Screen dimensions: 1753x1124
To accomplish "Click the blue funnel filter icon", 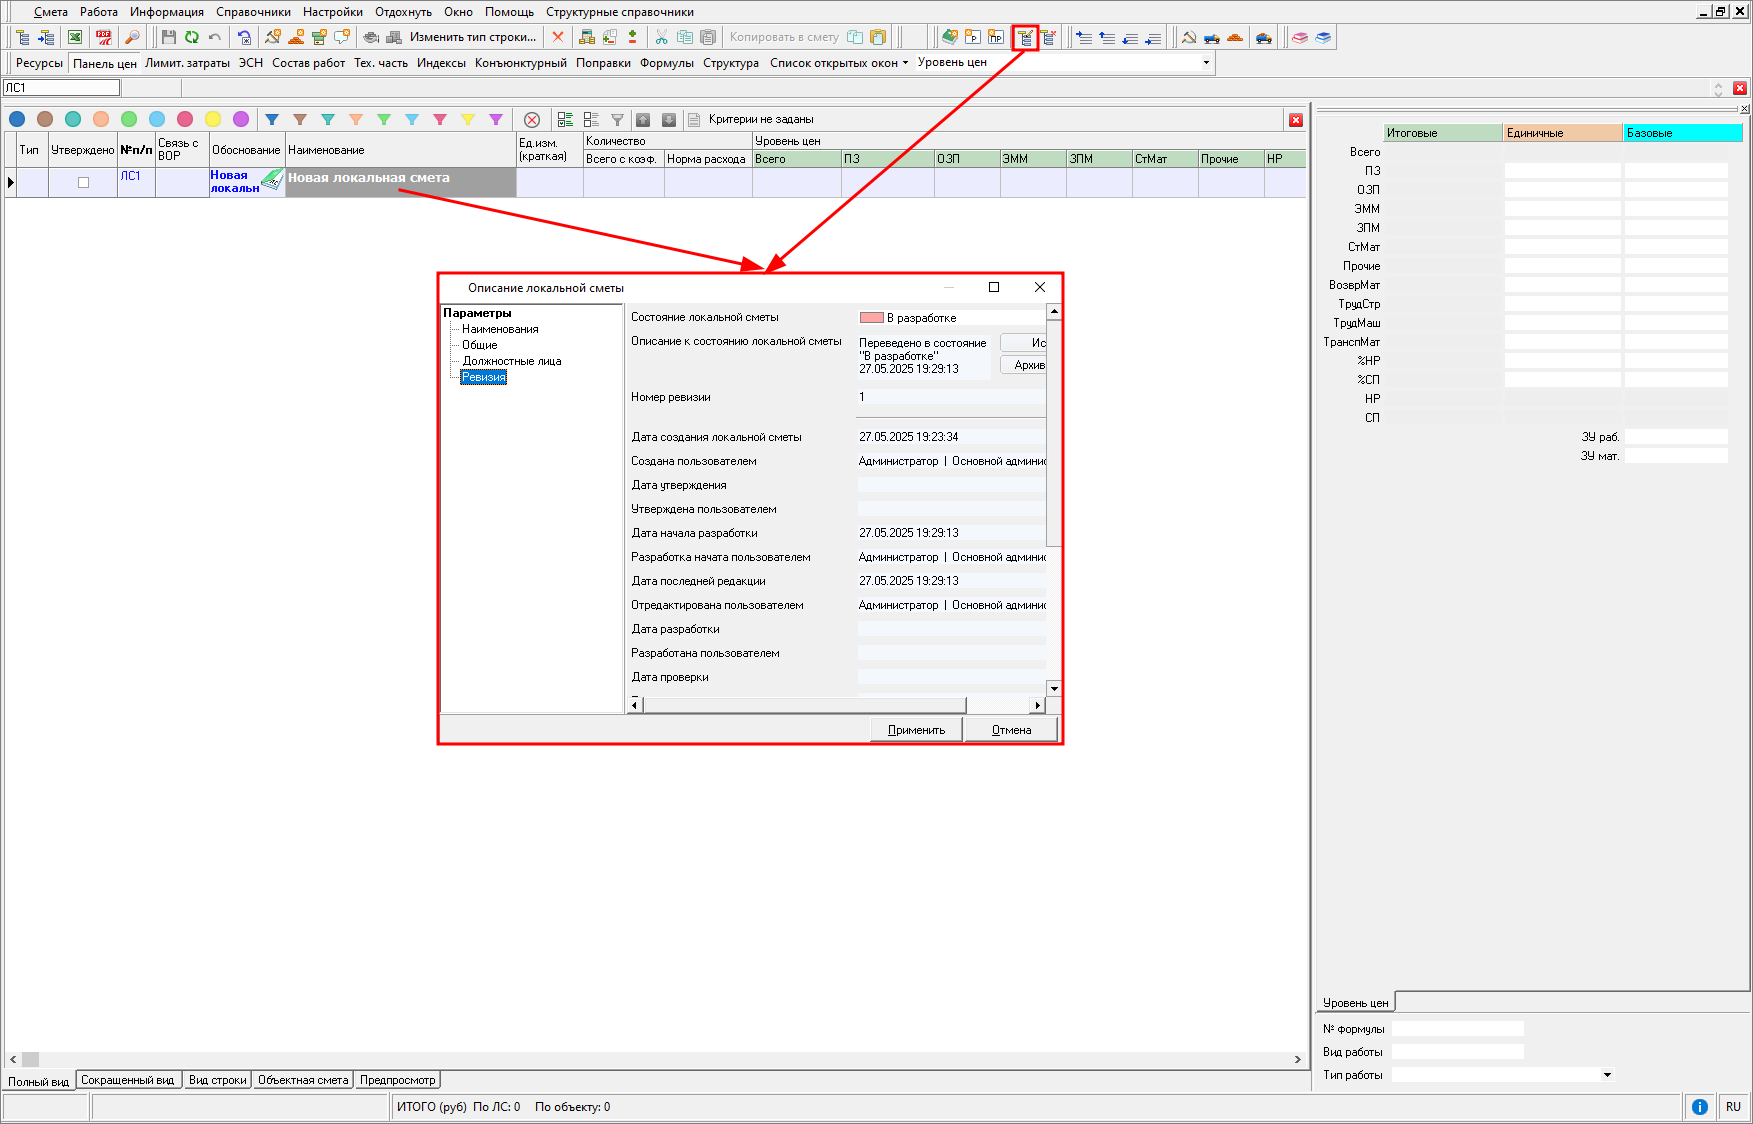I will click(x=272, y=120).
